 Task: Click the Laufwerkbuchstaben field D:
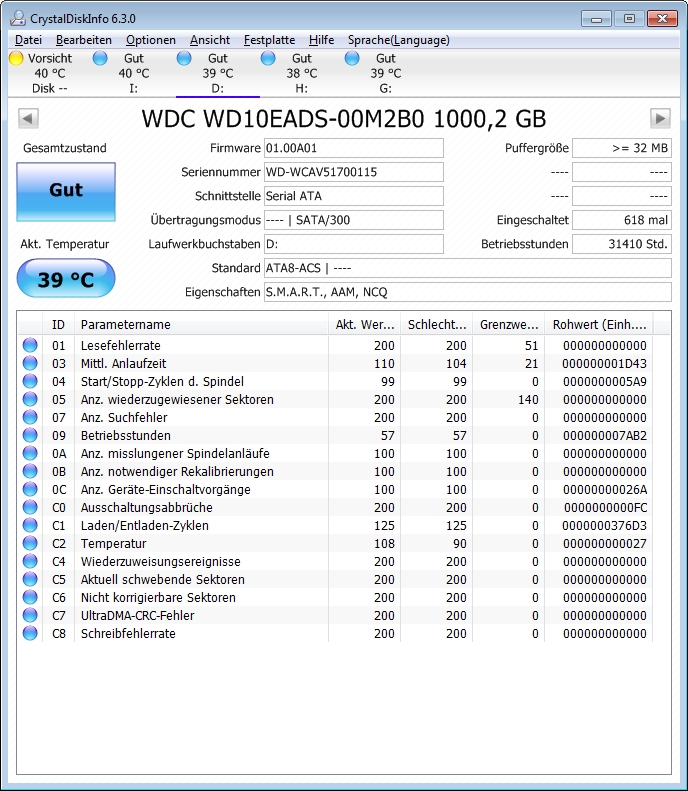[x=354, y=244]
